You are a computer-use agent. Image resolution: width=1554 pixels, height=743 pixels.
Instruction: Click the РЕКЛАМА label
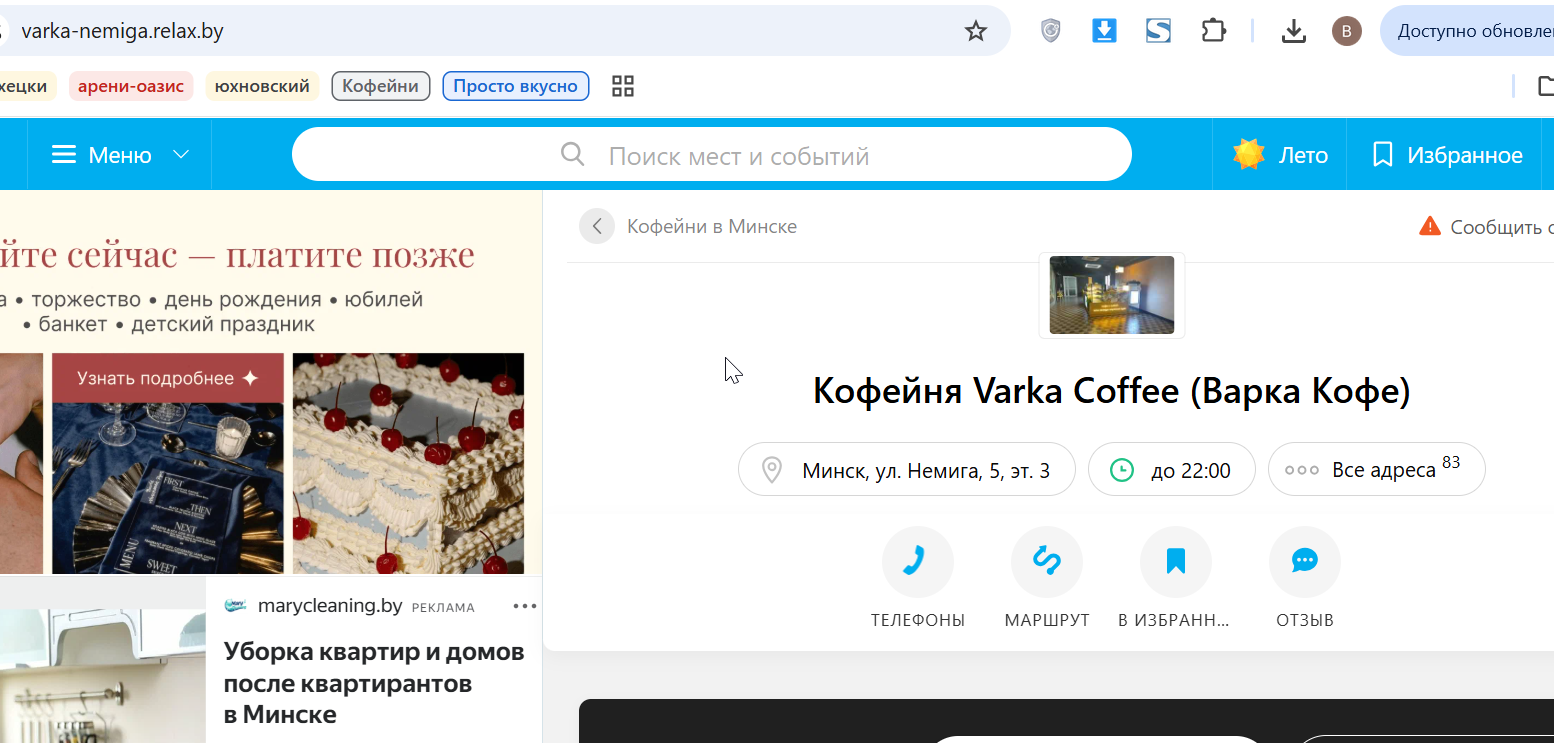[x=443, y=607]
